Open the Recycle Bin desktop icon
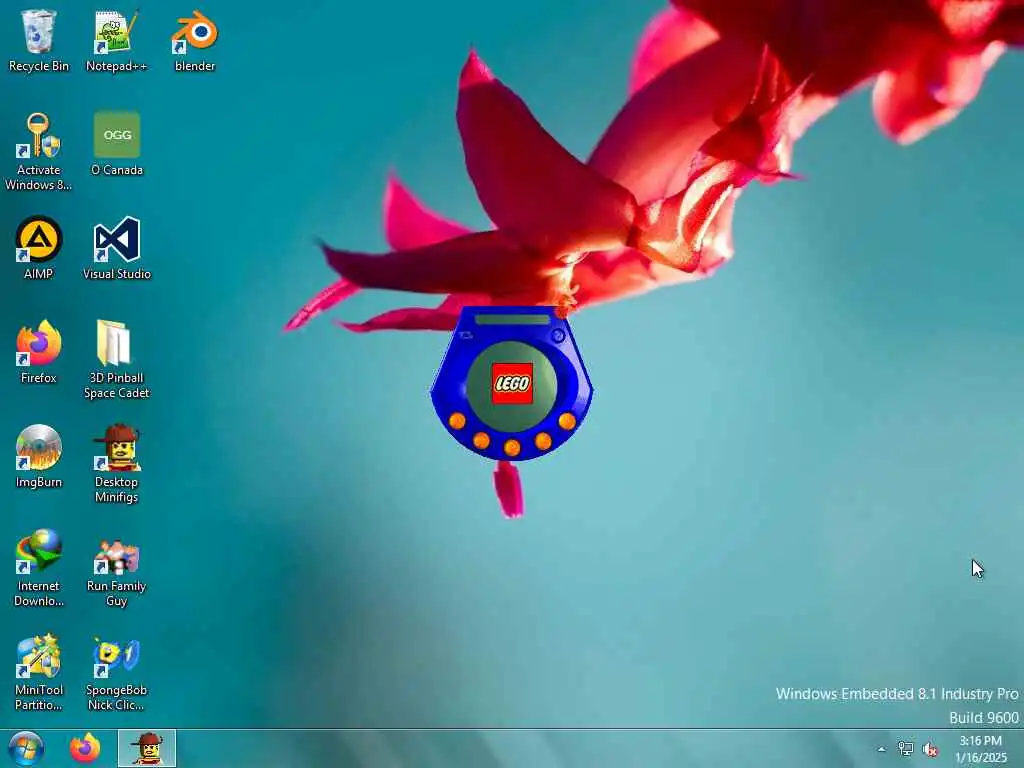Viewport: 1024px width, 768px height. pos(39,40)
